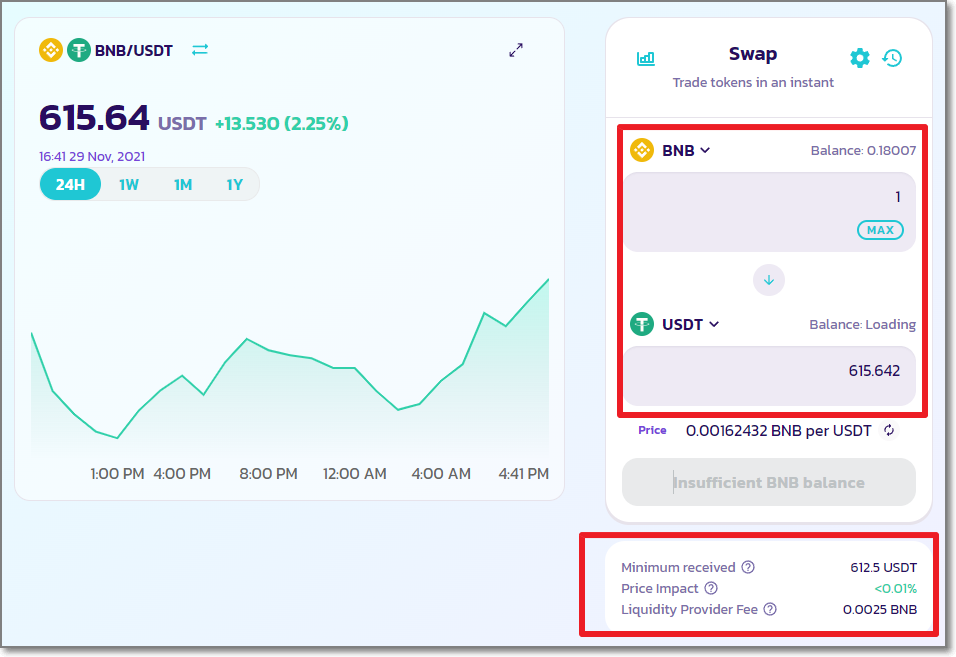This screenshot has width=956, height=657.
Task: Click the 4:41 PM chart axis label
Action: (524, 474)
